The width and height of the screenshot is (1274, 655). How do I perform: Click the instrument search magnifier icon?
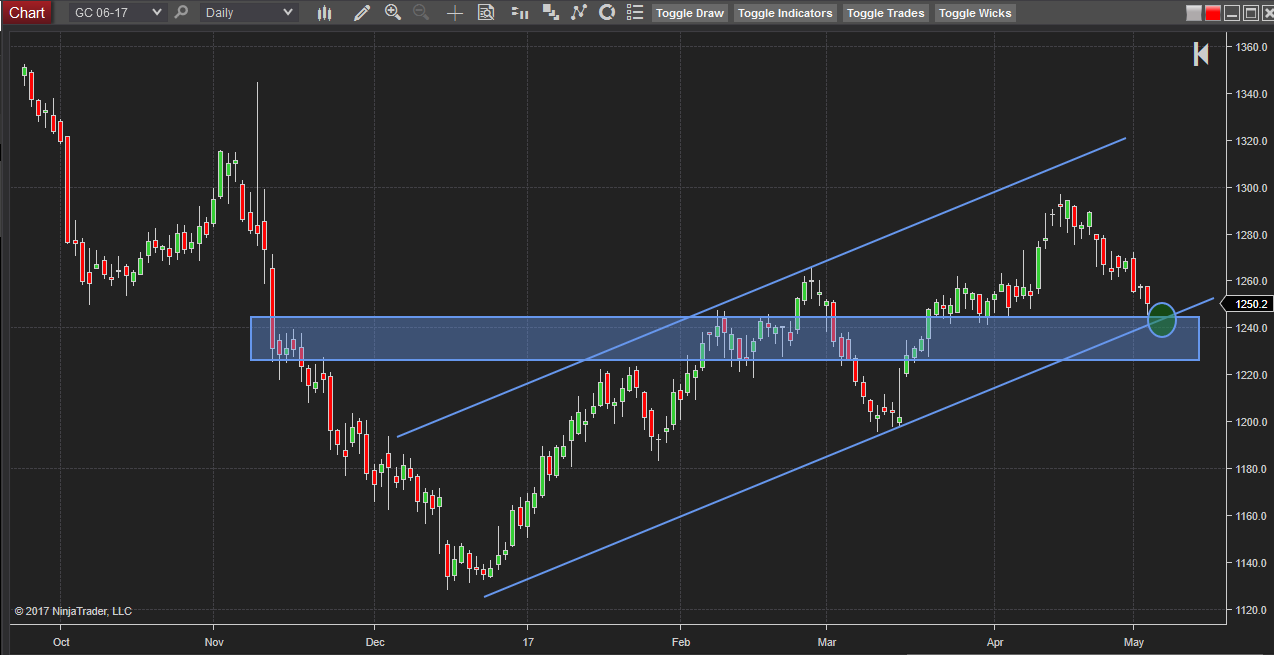181,13
